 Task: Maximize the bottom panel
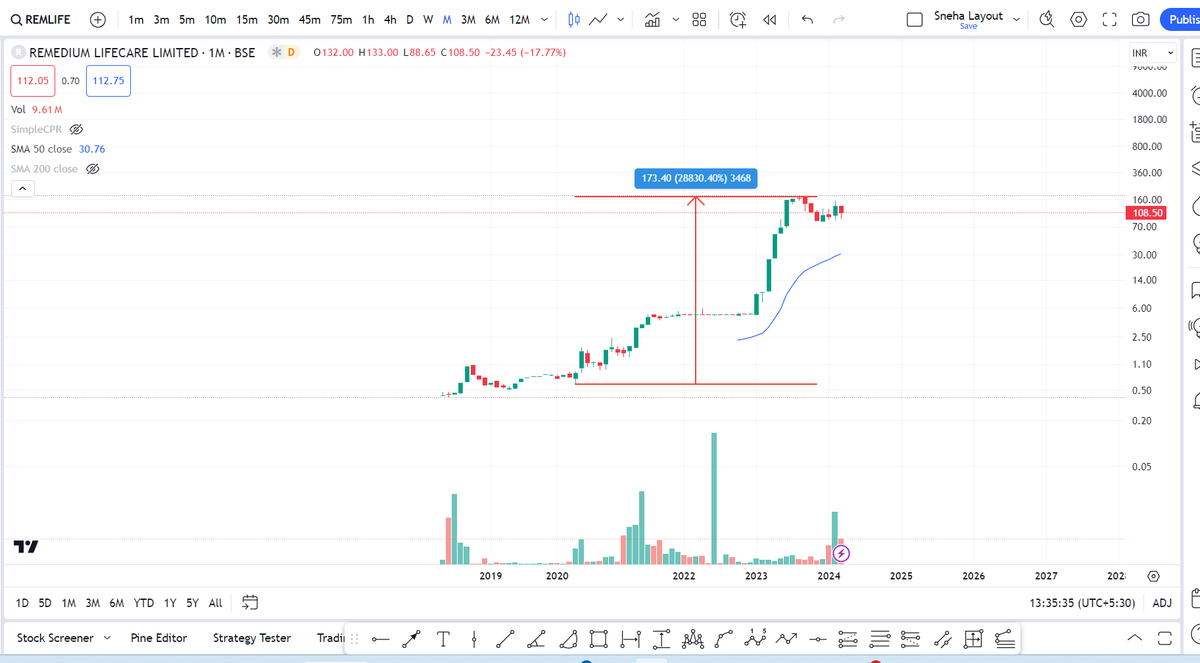coord(1164,638)
